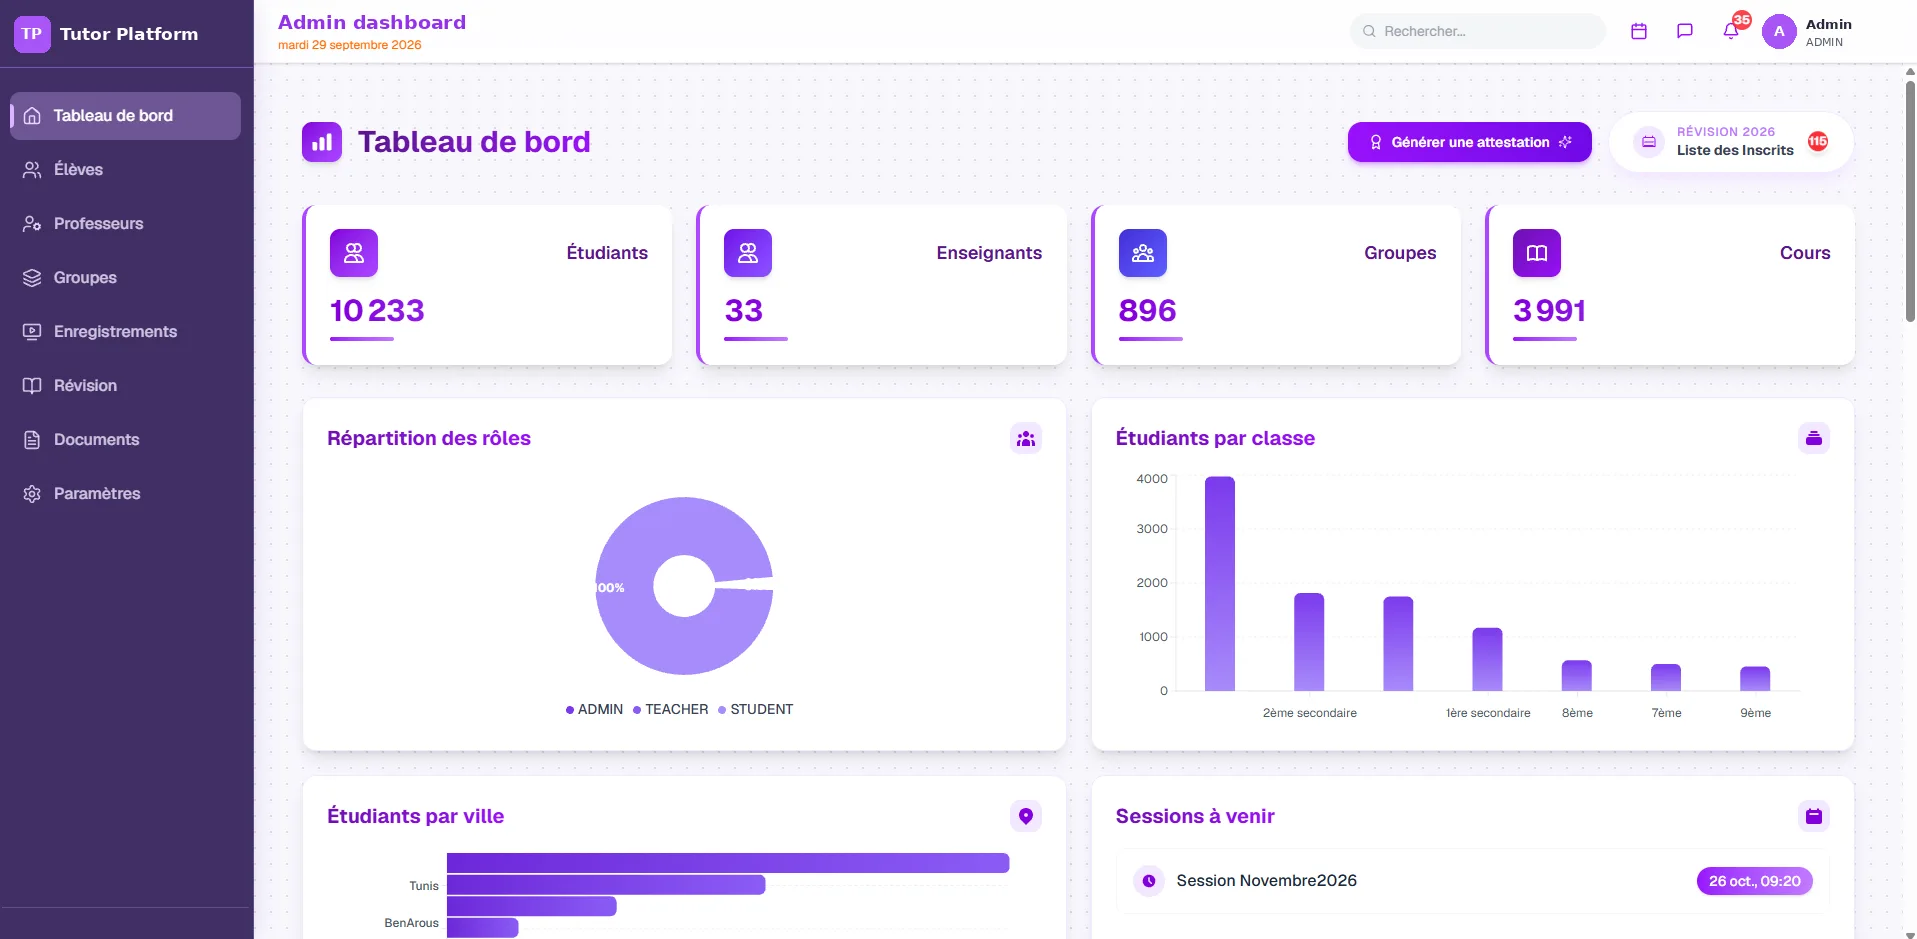Click the 10 233 students count

pyautogui.click(x=377, y=311)
